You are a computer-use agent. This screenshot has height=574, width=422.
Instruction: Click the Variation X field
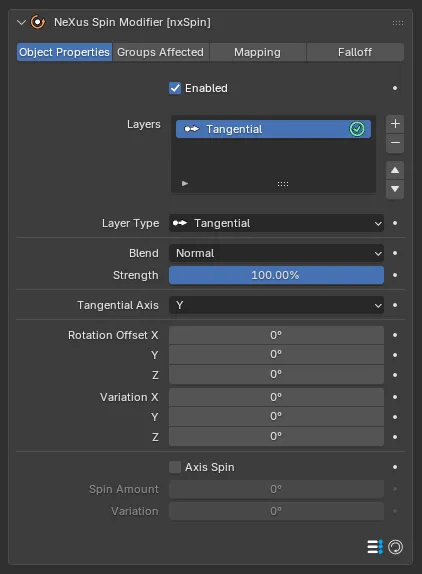[276, 397]
